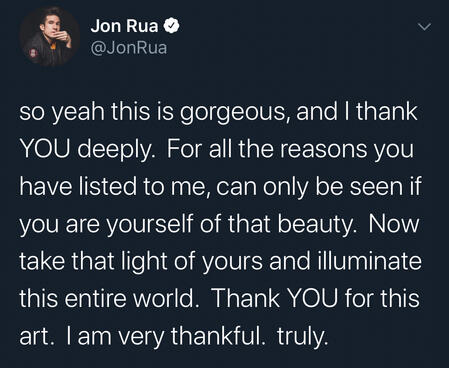This screenshot has height=368, width=449.
Task: Click the word "gorgeous" in the tweet
Action: point(233,112)
